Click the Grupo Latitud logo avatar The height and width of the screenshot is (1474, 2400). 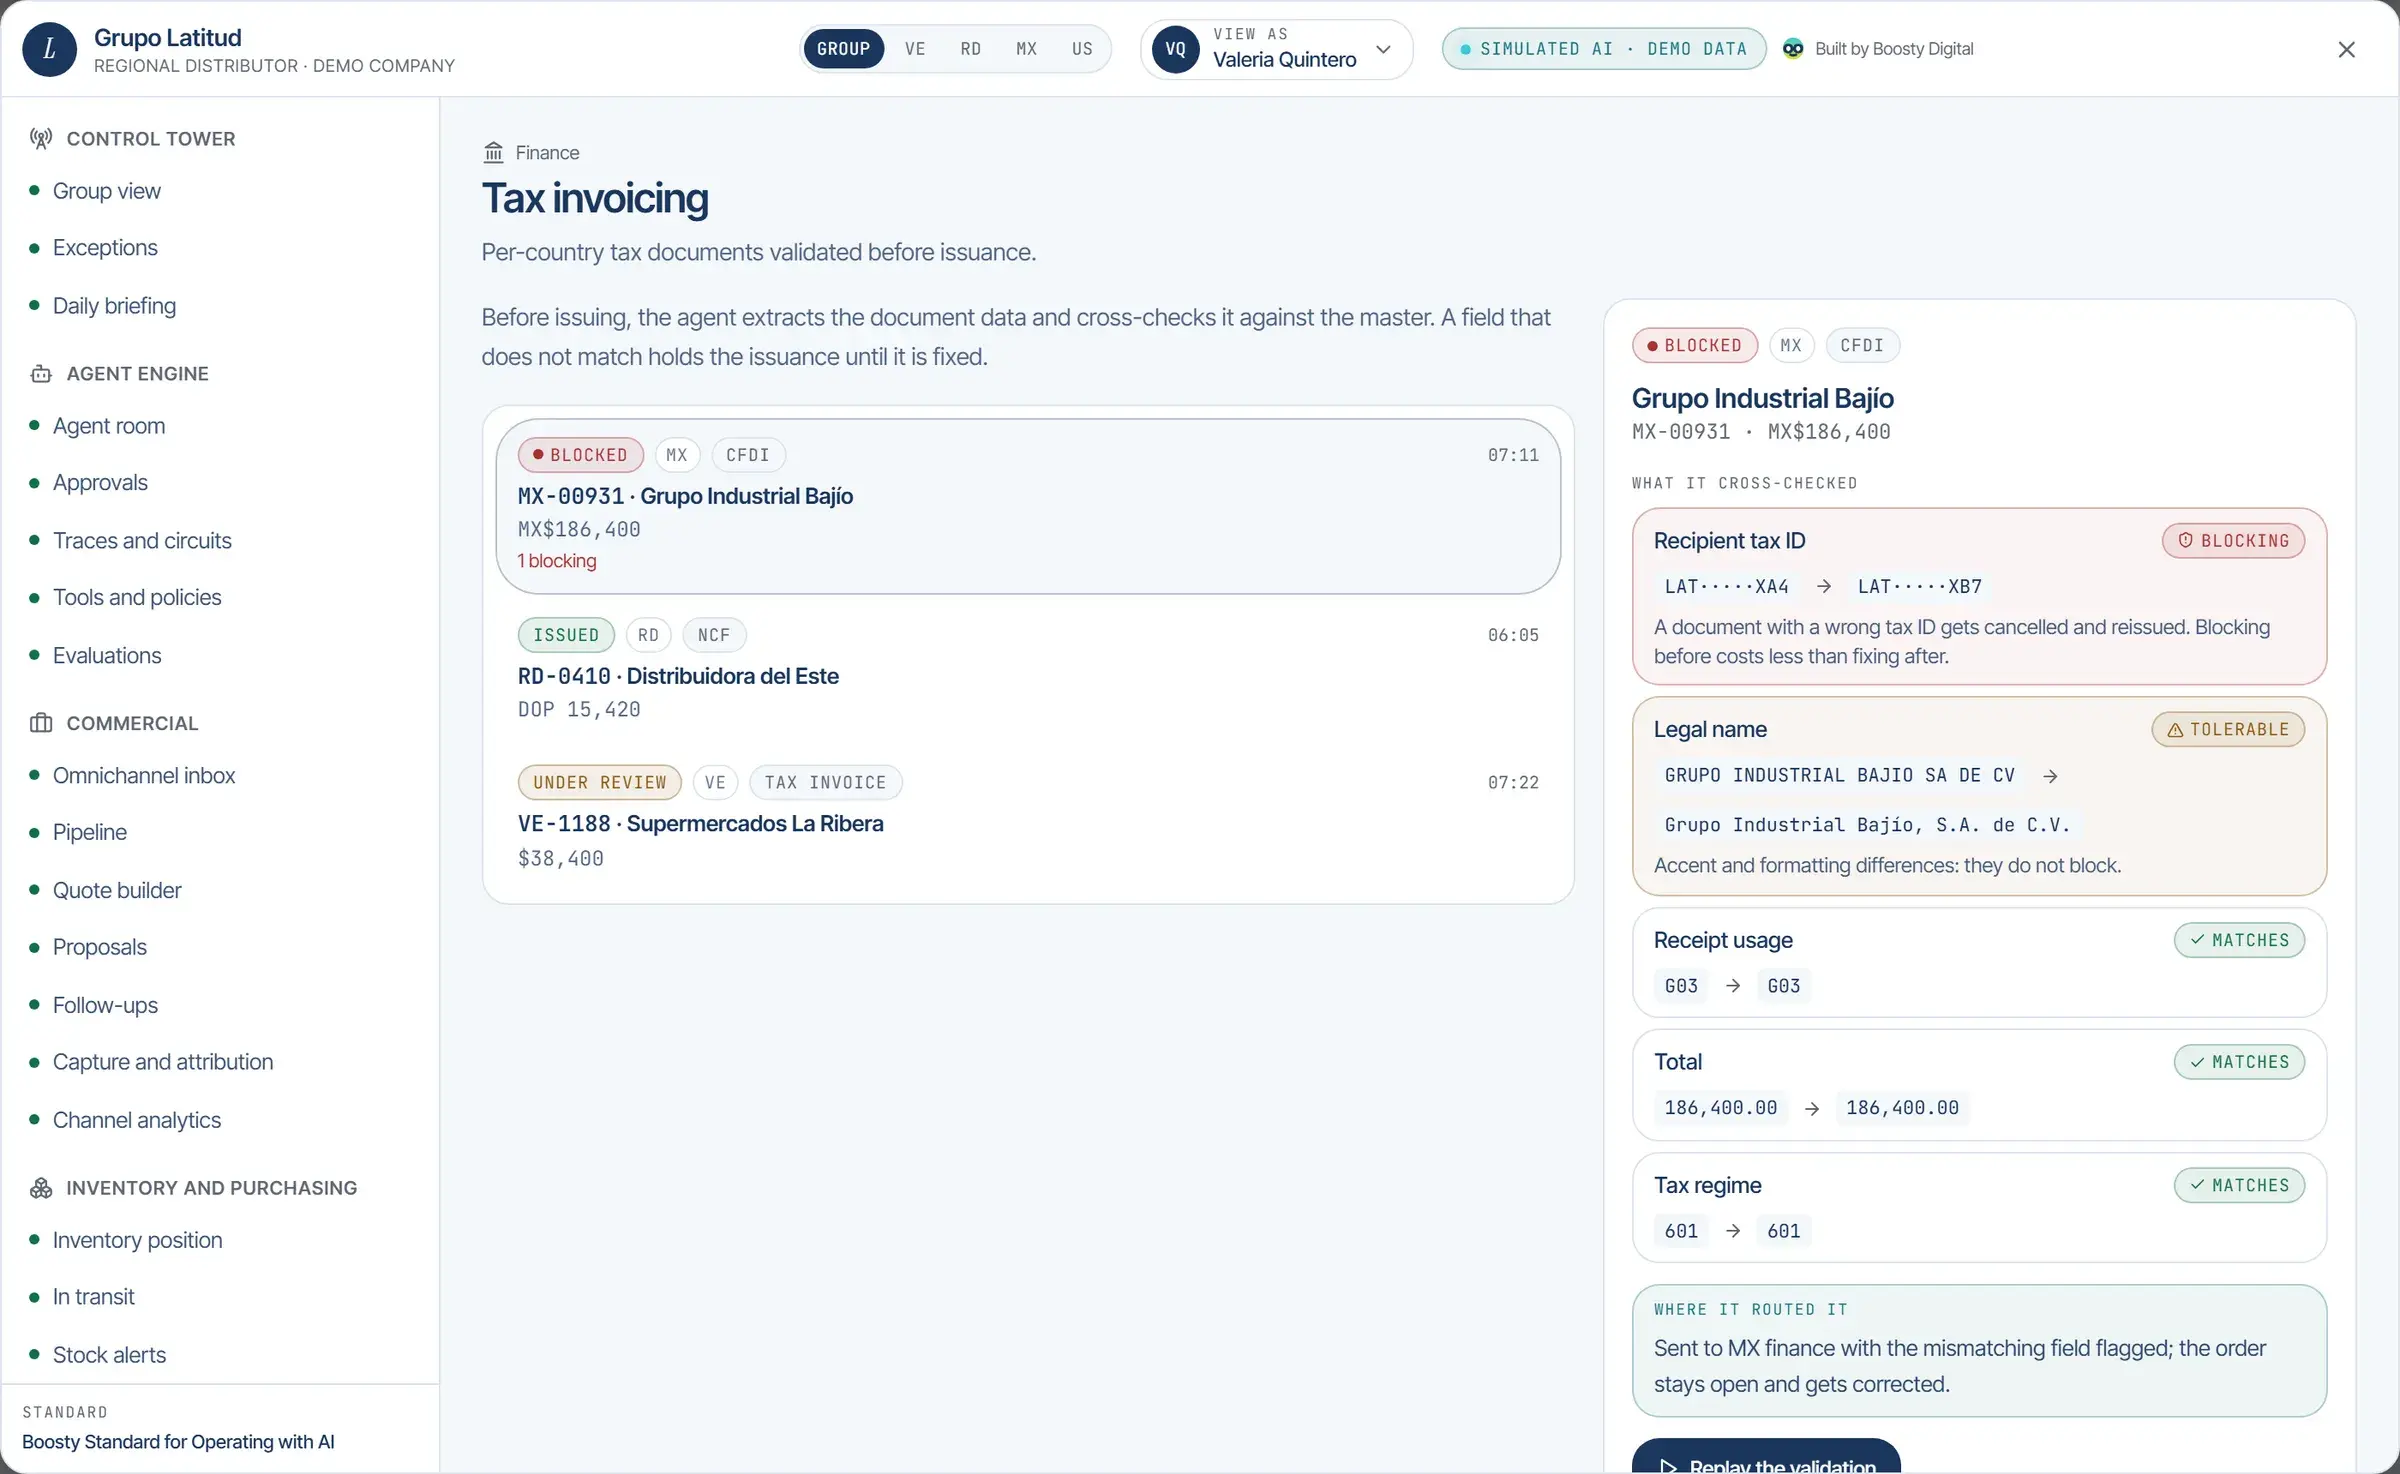click(49, 49)
